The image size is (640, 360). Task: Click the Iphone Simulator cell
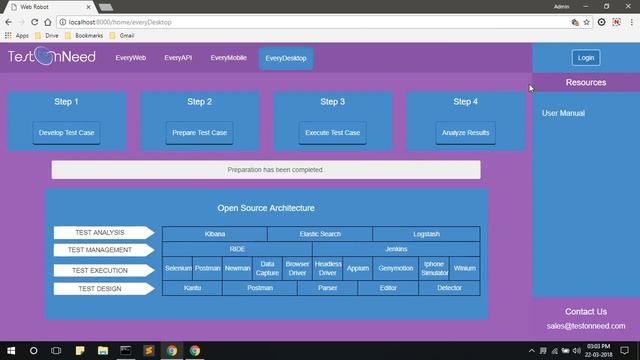pos(434,268)
